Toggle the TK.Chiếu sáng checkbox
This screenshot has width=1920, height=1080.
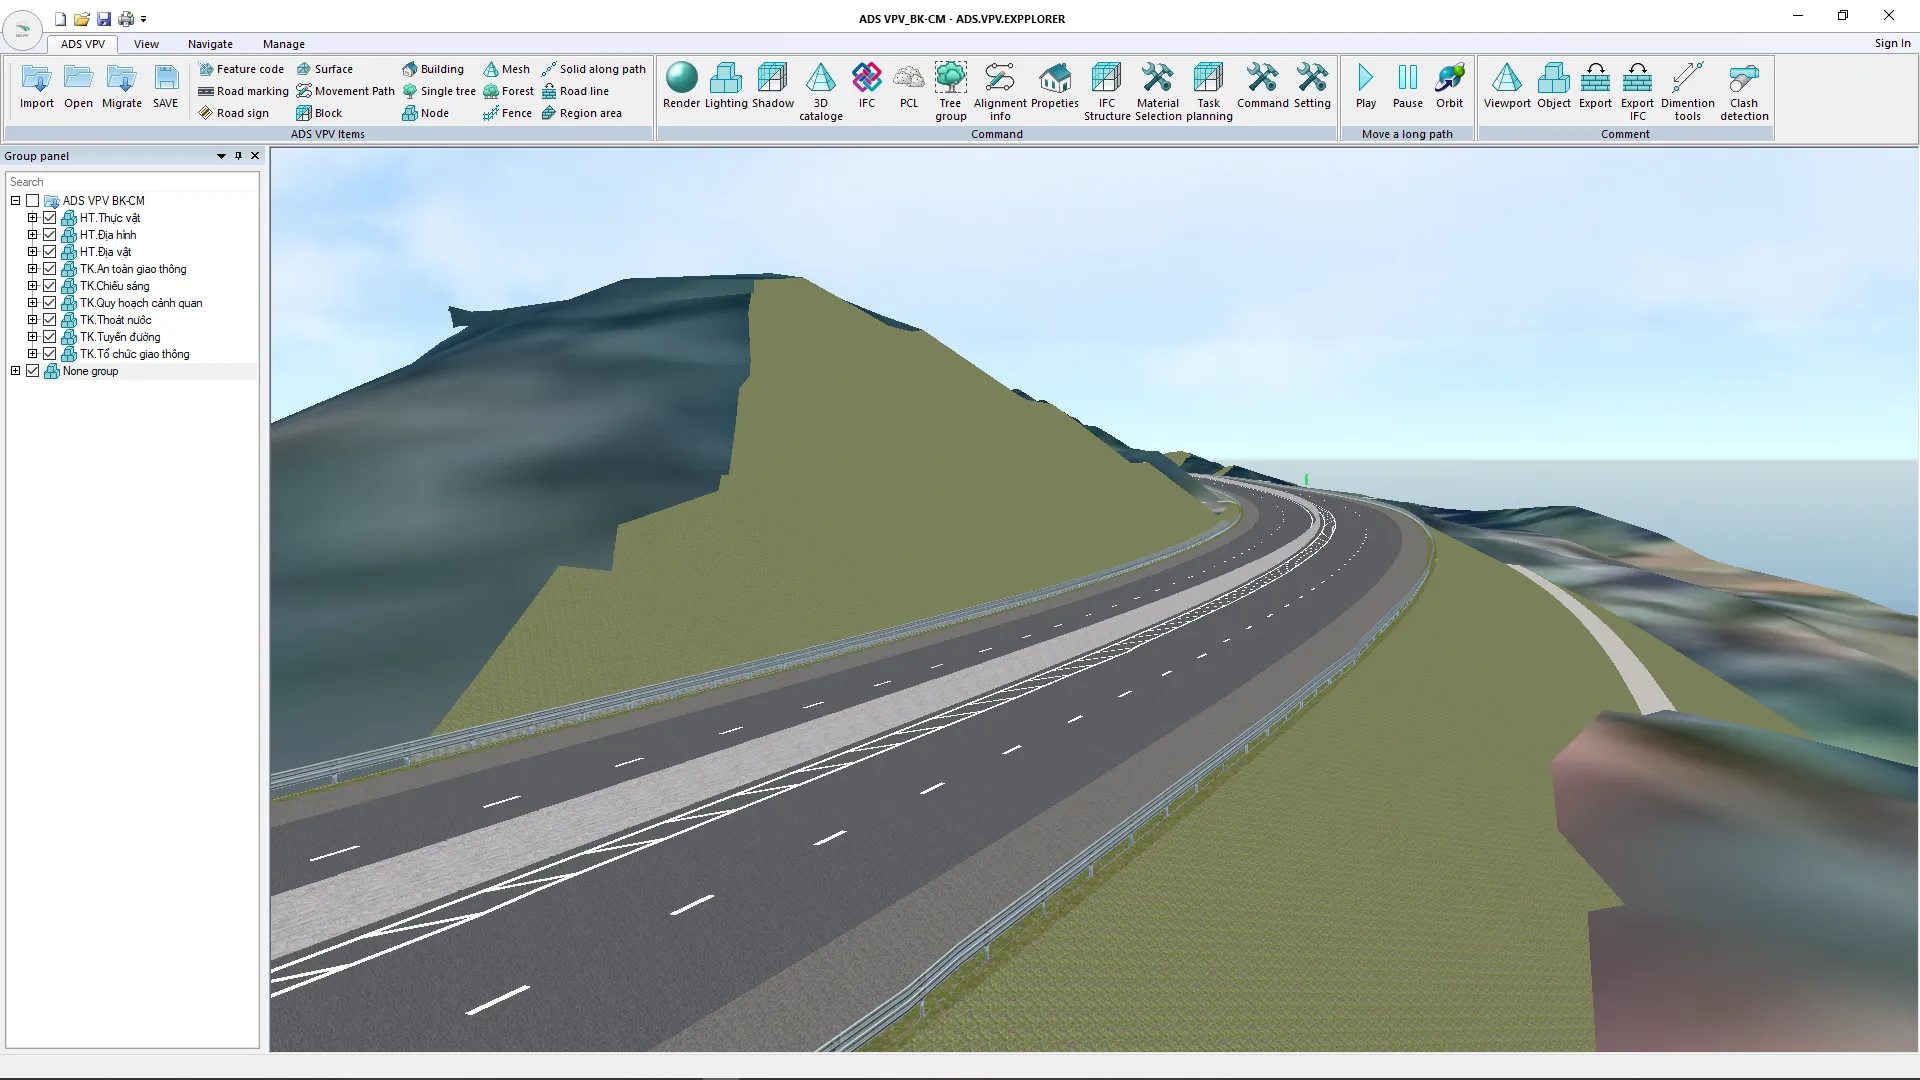coord(49,286)
